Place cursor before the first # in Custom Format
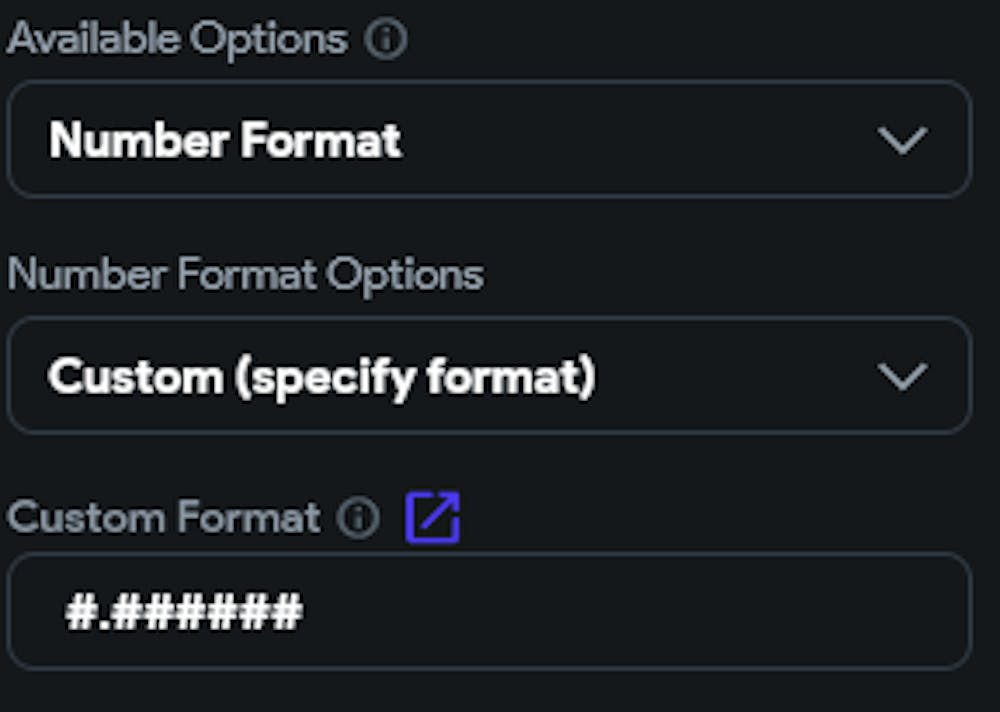This screenshot has height=712, width=1000. point(65,611)
